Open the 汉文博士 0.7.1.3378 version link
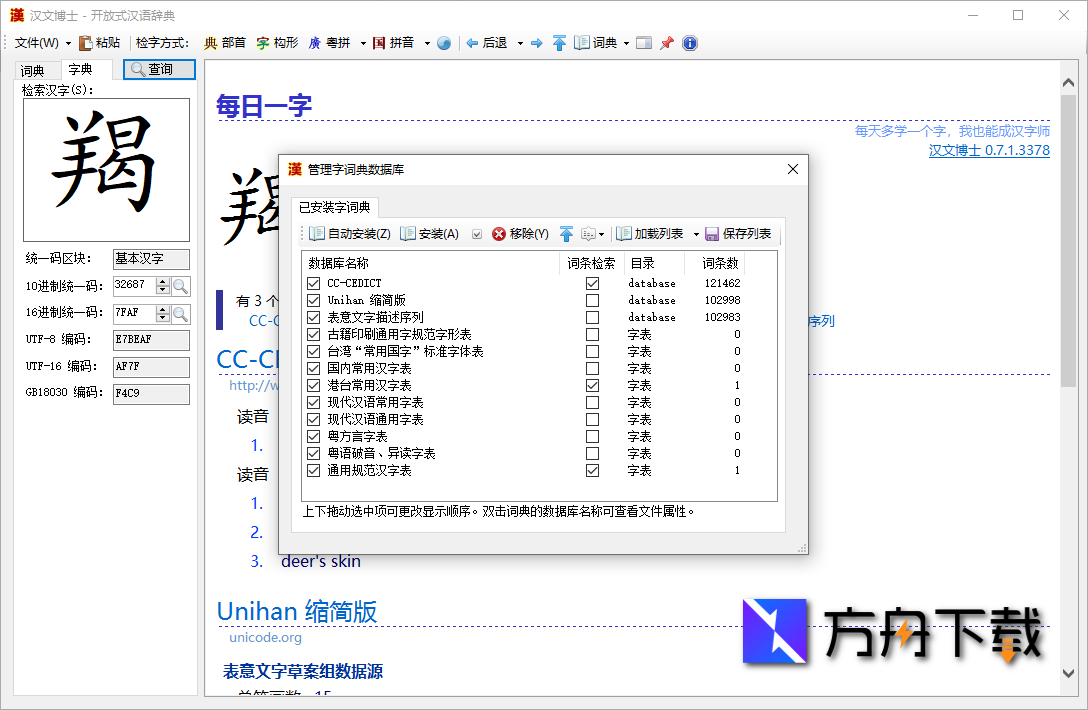Screen dimensions: 1088x710 [989, 149]
